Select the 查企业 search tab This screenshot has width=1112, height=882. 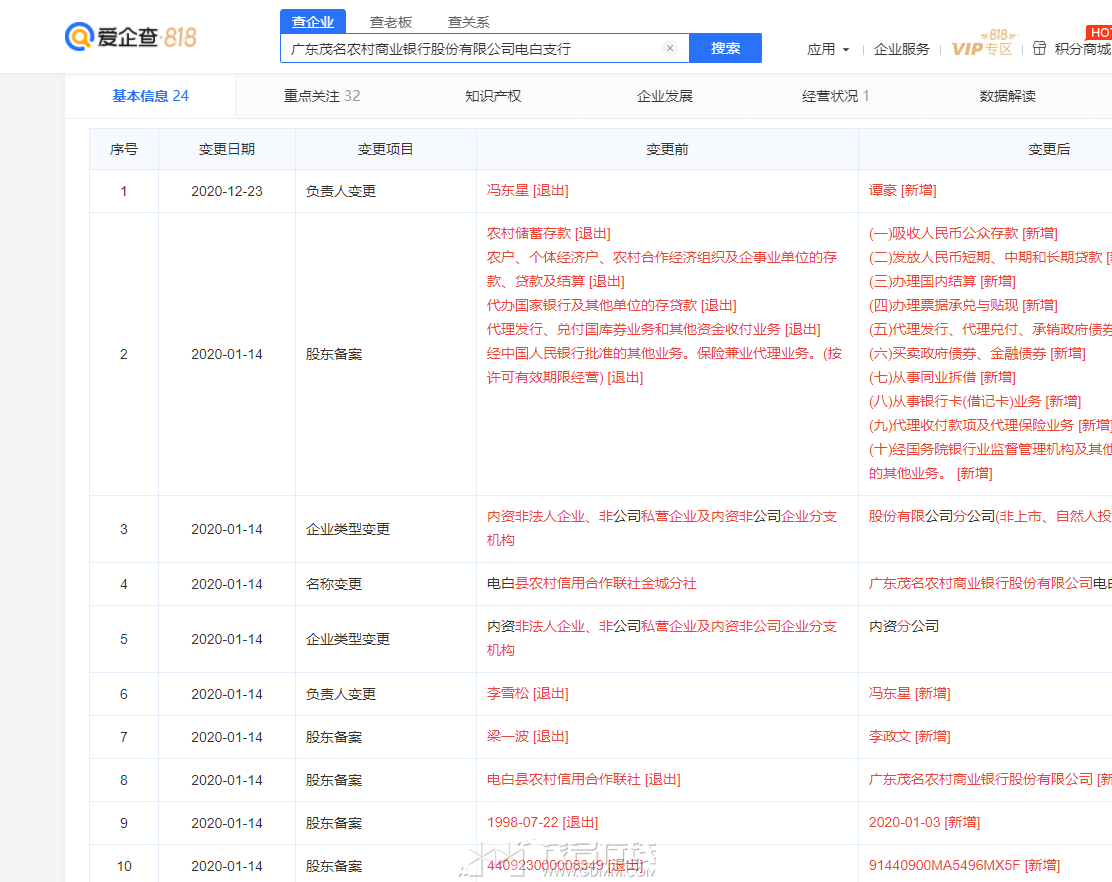pyautogui.click(x=313, y=22)
